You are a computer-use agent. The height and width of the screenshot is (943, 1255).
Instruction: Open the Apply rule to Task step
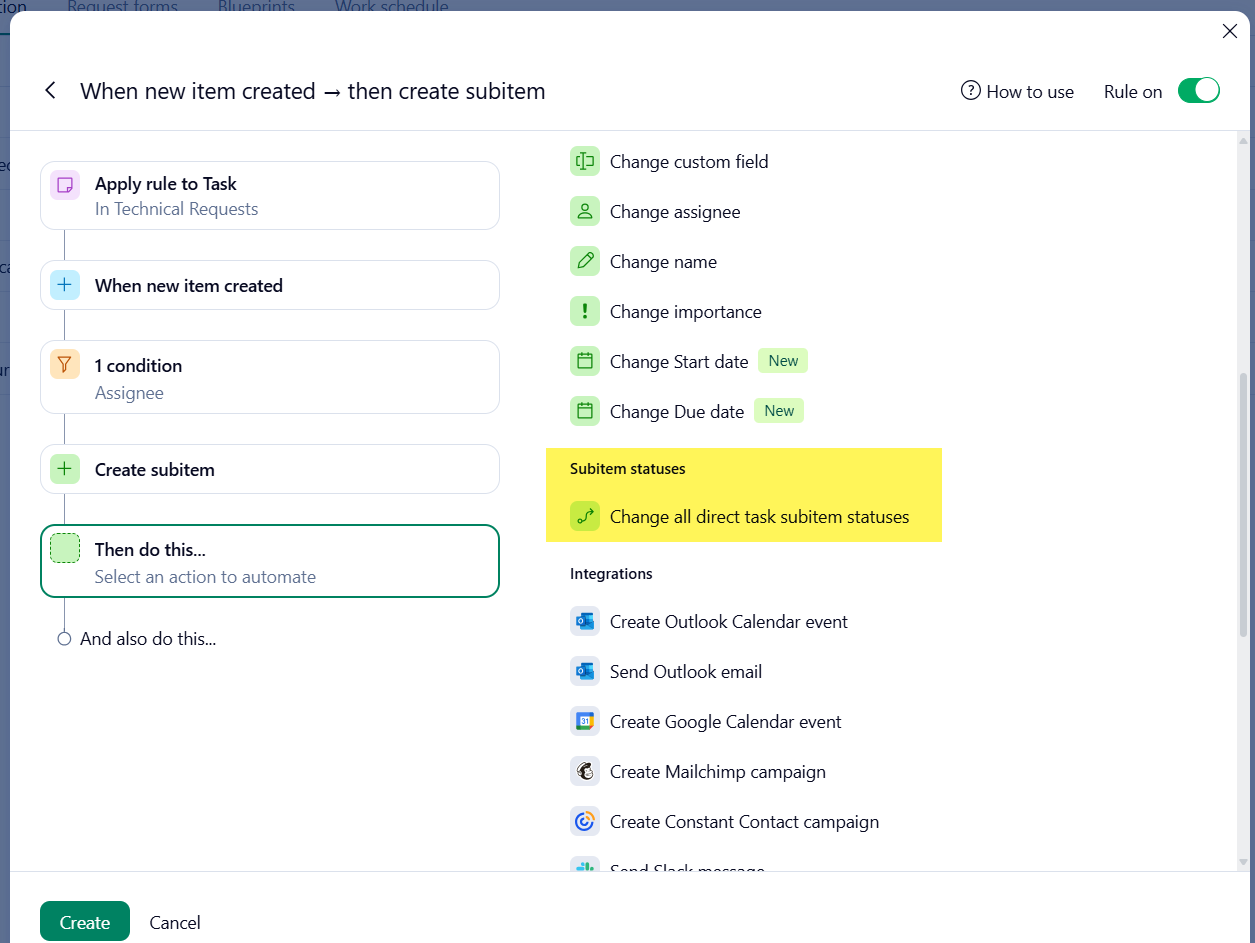(x=270, y=196)
